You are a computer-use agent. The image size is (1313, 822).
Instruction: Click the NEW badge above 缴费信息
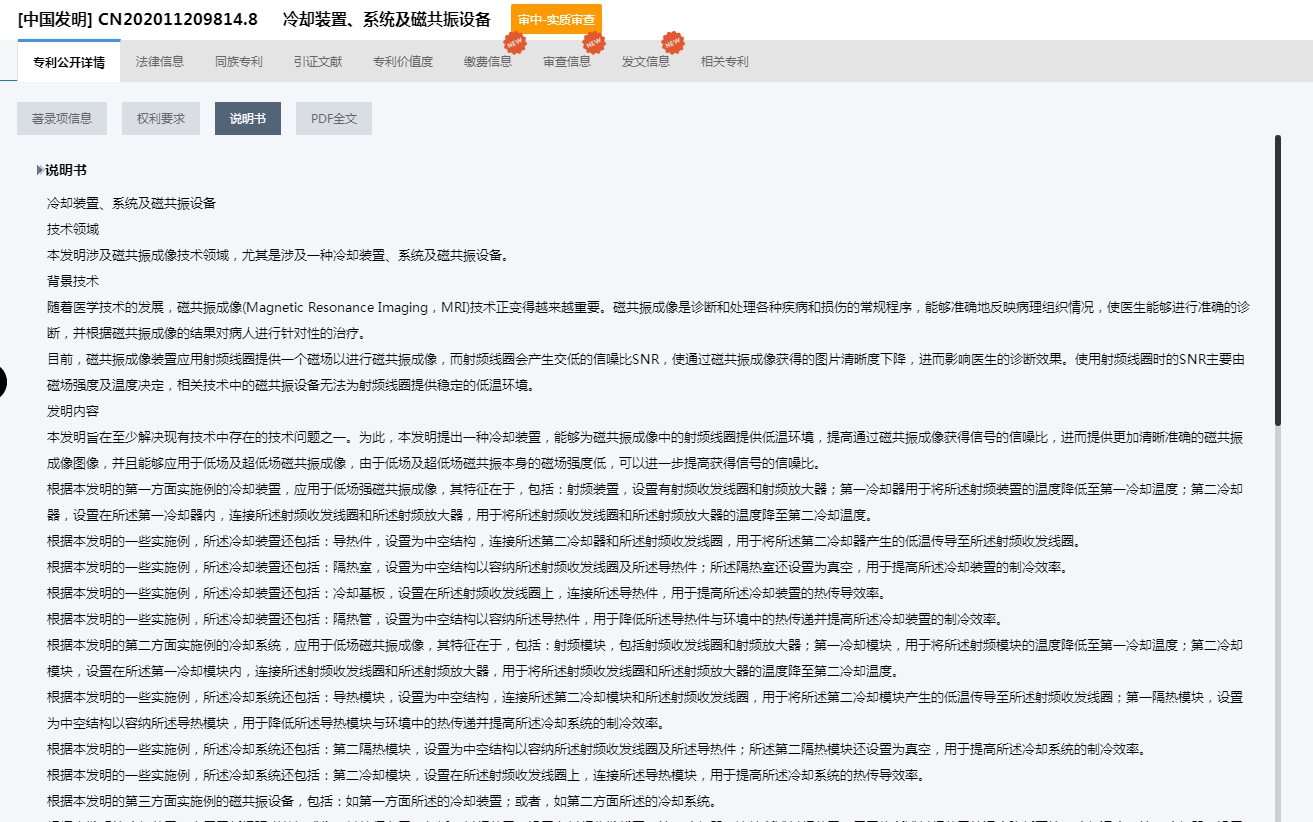click(x=514, y=44)
